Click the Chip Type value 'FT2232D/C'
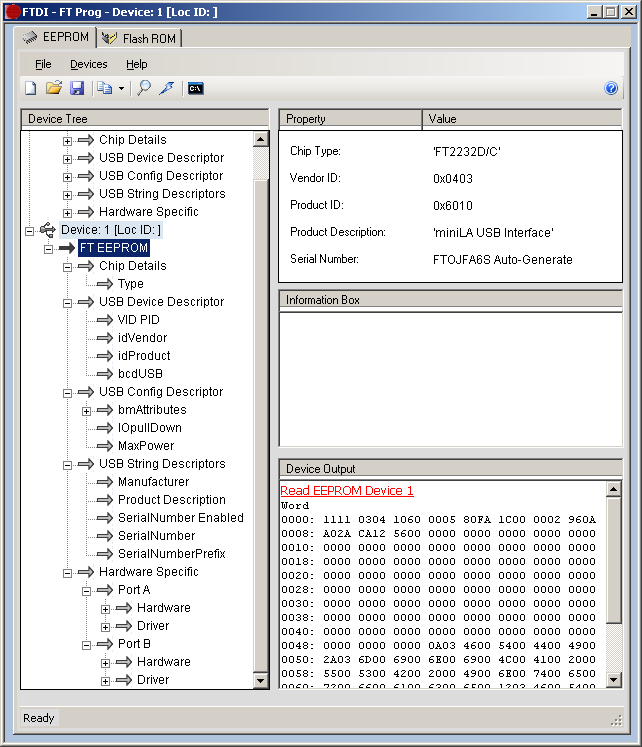Viewport: 642px width, 747px height. click(467, 152)
